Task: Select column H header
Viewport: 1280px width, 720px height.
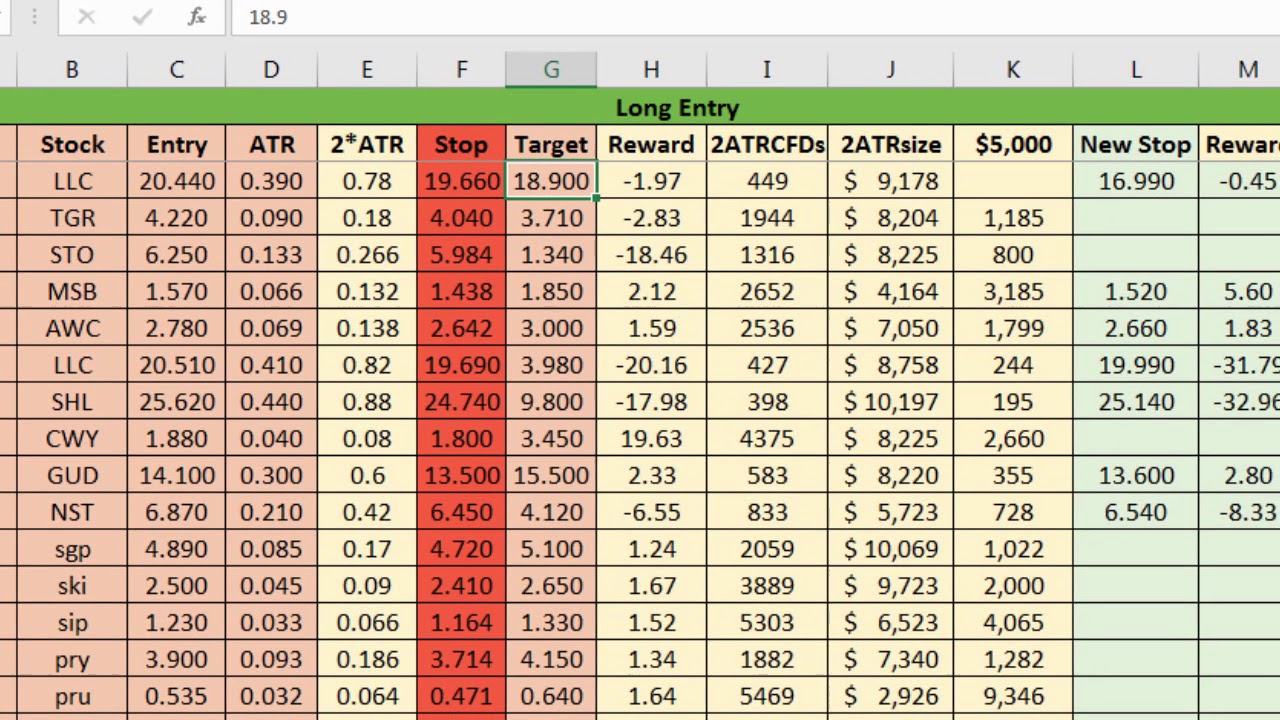Action: pyautogui.click(x=651, y=70)
